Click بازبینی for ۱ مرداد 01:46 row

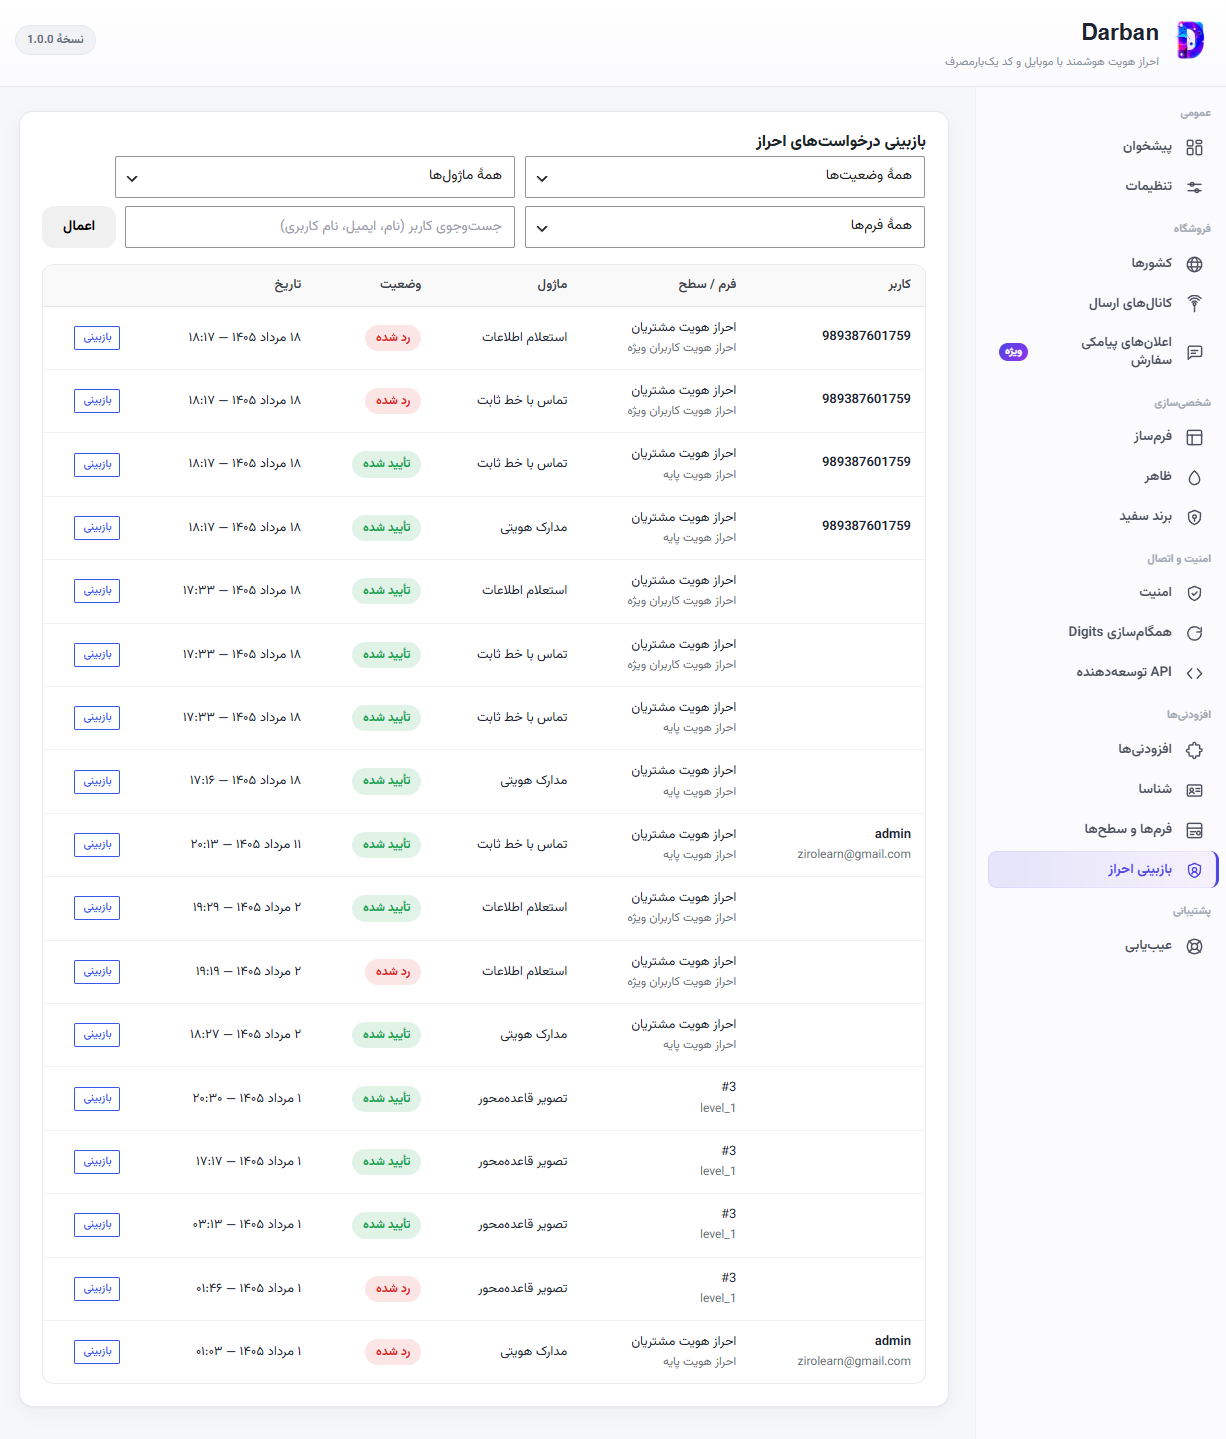pyautogui.click(x=97, y=1289)
